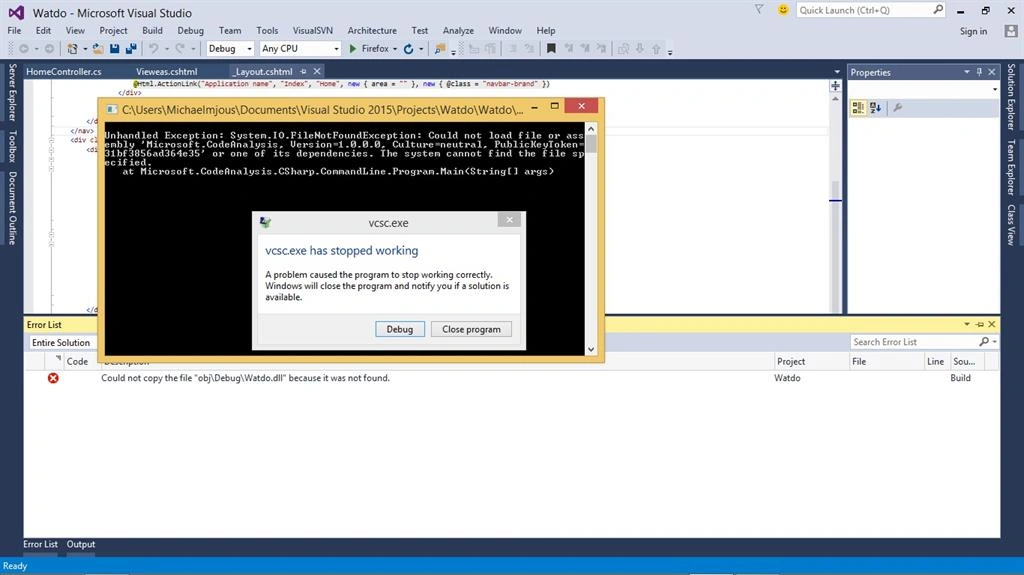This screenshot has height=575, width=1024.
Task: Click the Alphabetical sort icon in Properties
Action: tap(876, 108)
